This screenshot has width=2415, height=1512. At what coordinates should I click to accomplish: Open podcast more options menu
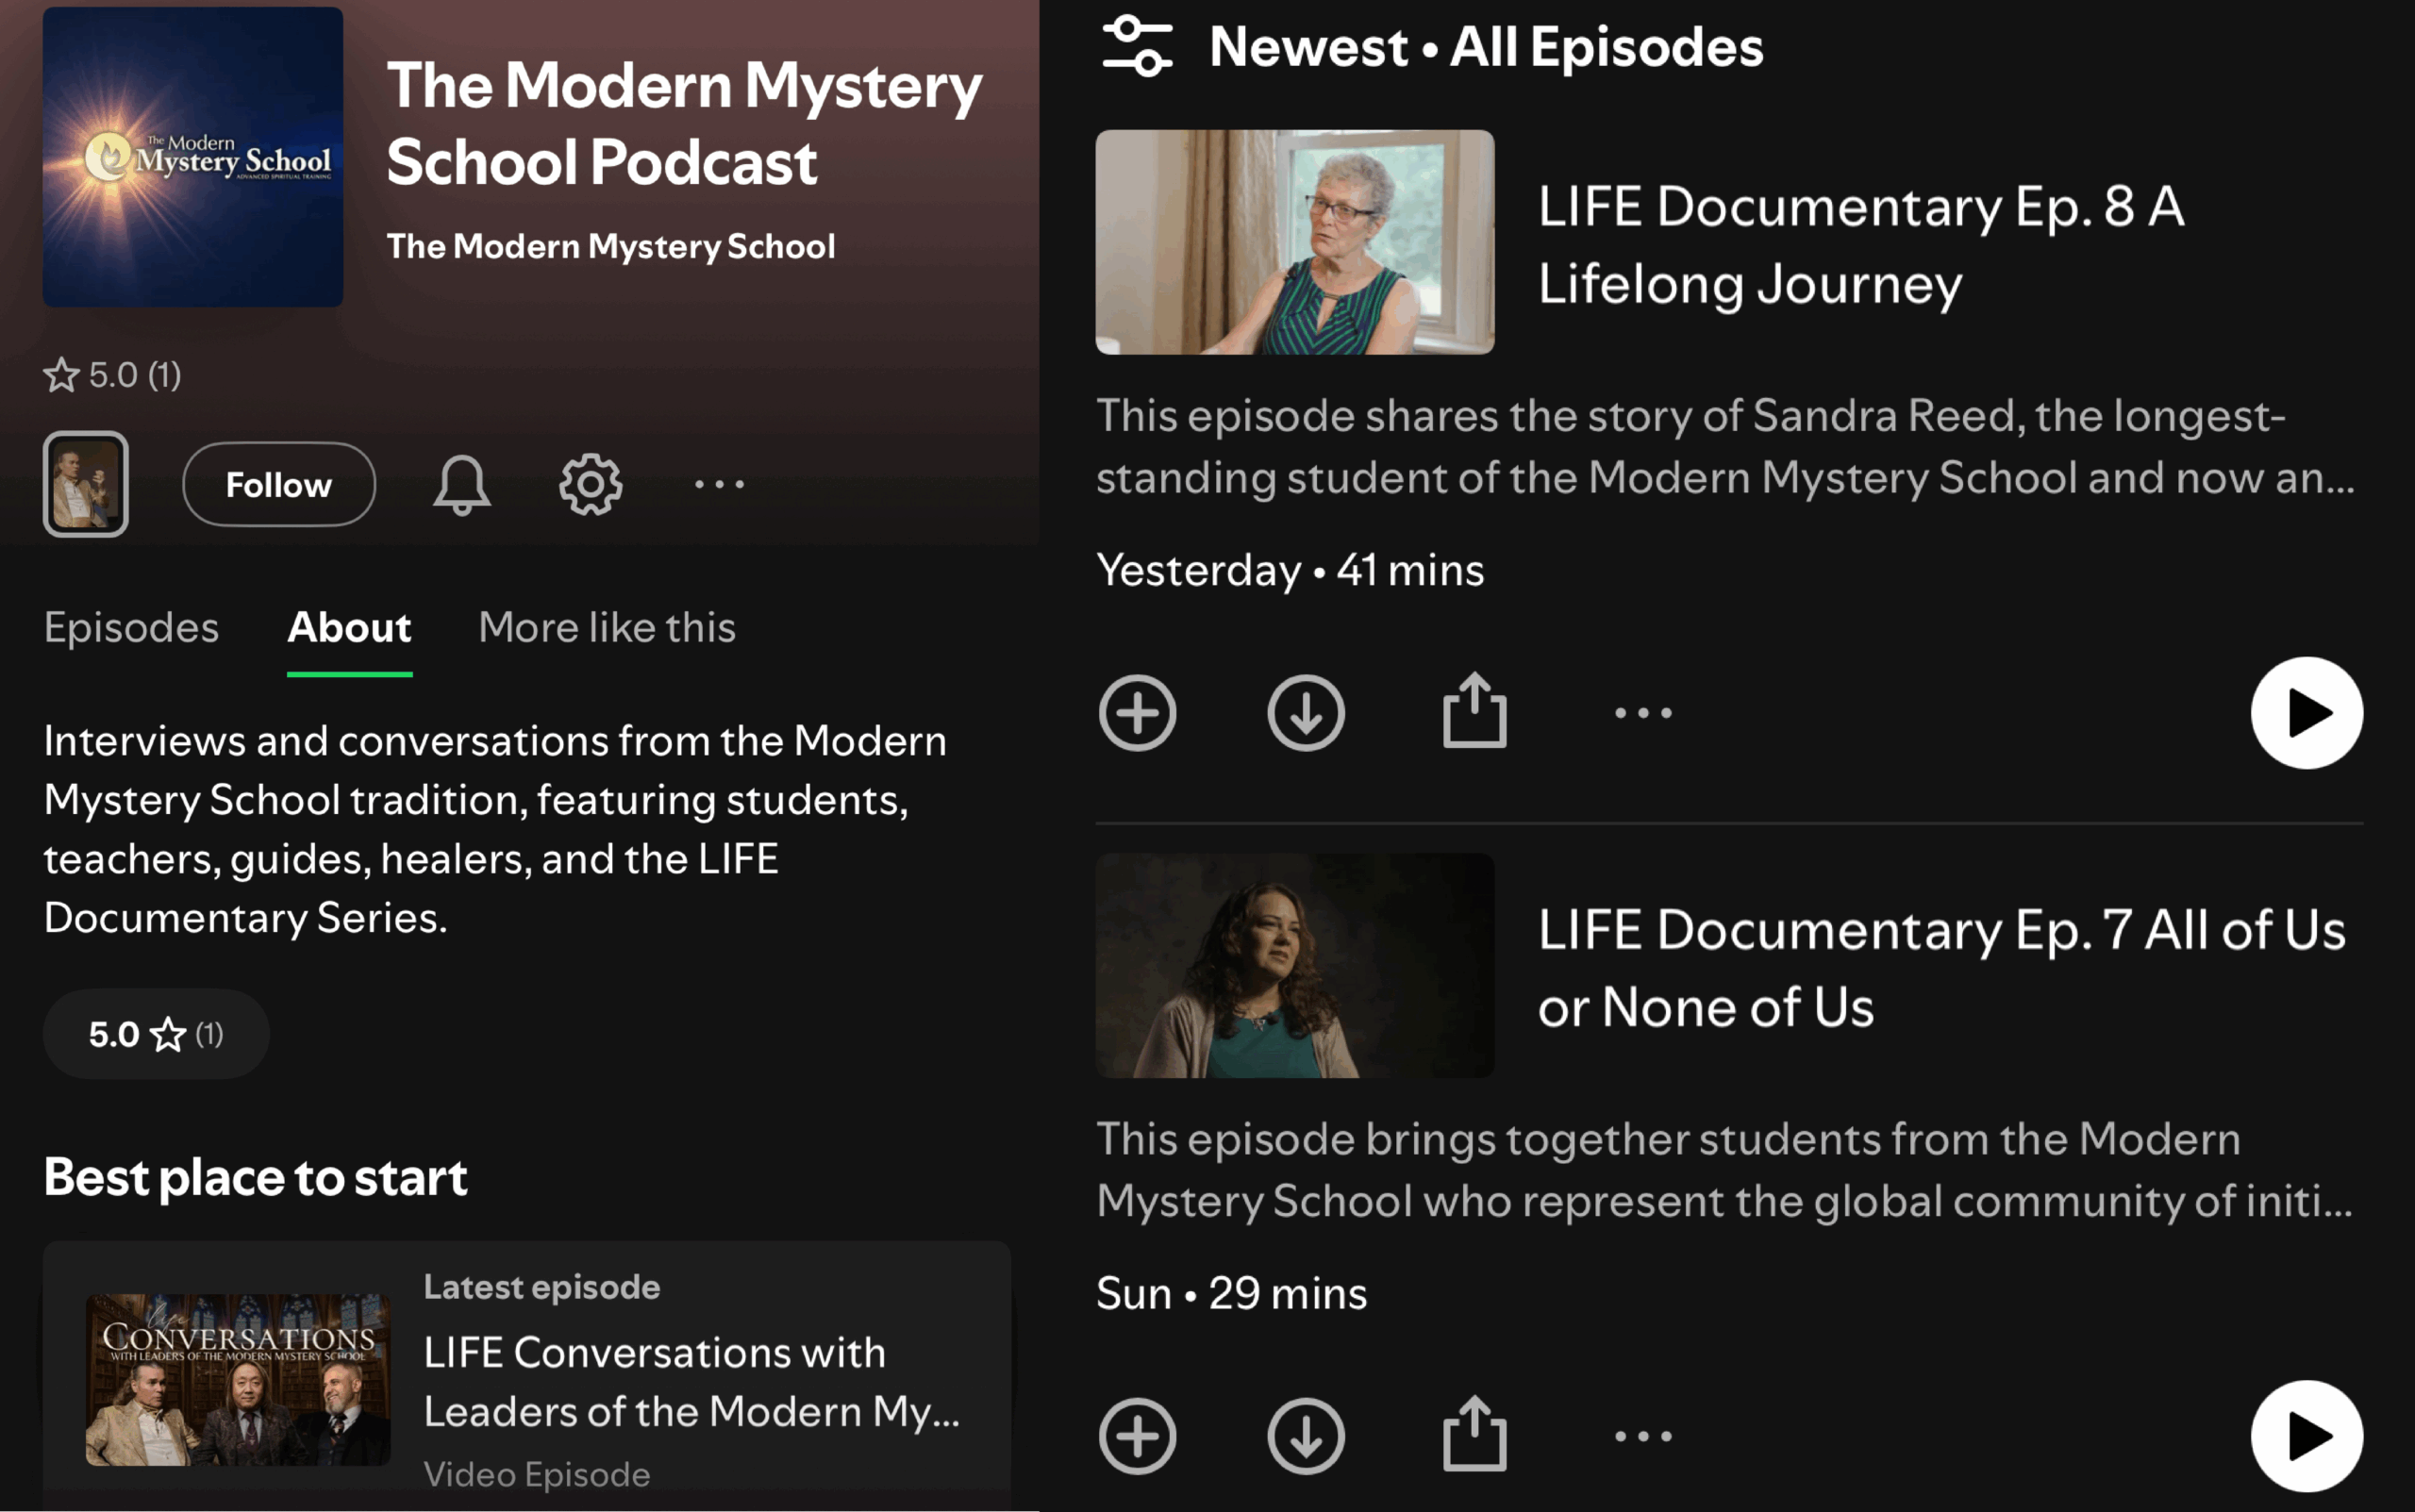pos(719,485)
